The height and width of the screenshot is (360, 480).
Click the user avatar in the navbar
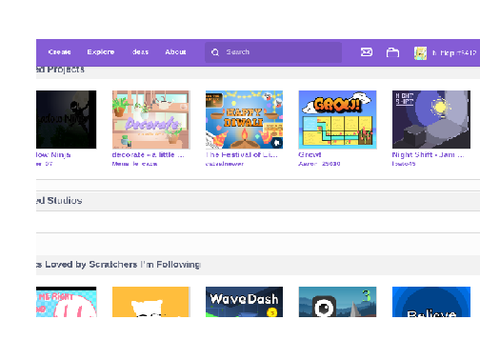pos(420,53)
